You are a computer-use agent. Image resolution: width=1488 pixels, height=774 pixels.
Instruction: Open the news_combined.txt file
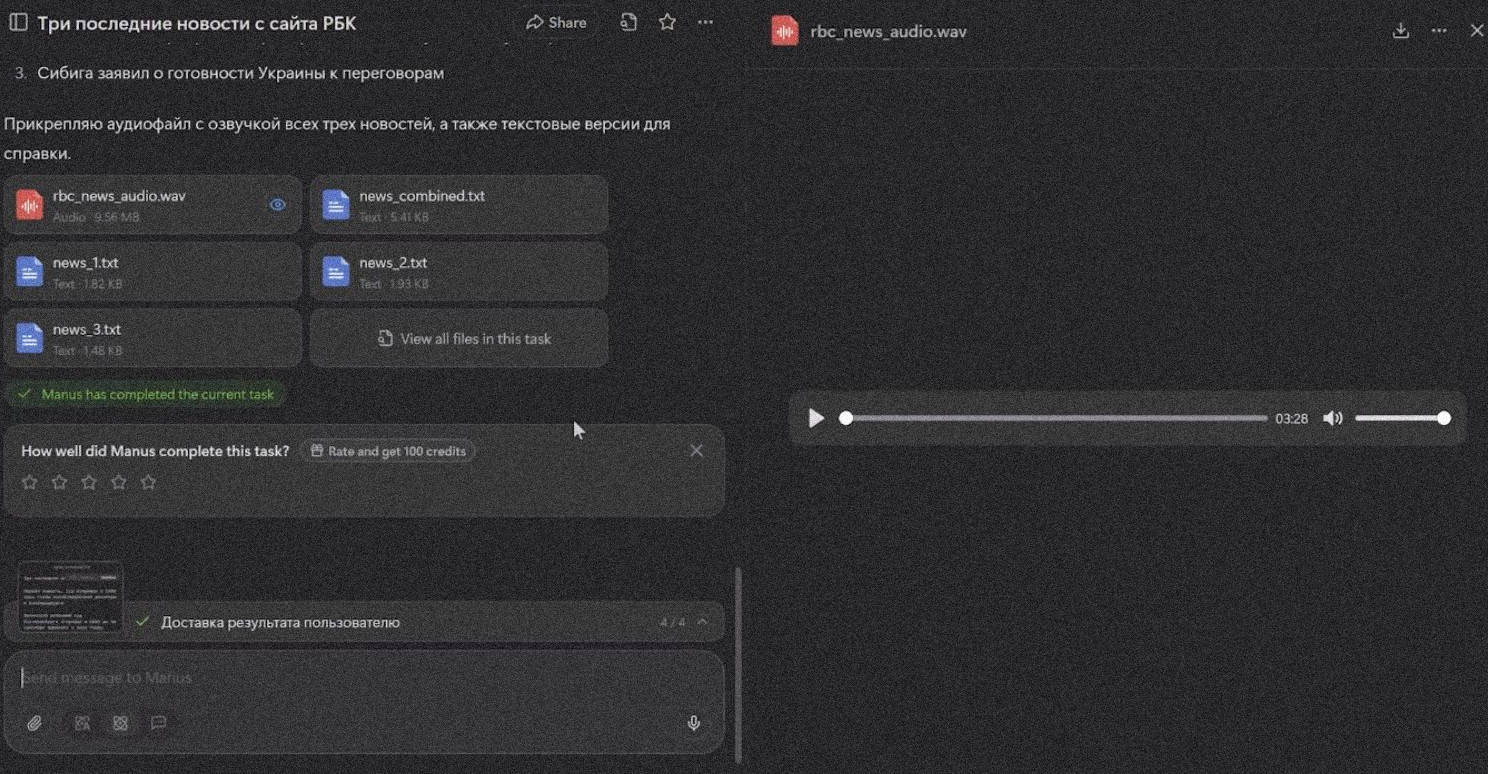[459, 205]
